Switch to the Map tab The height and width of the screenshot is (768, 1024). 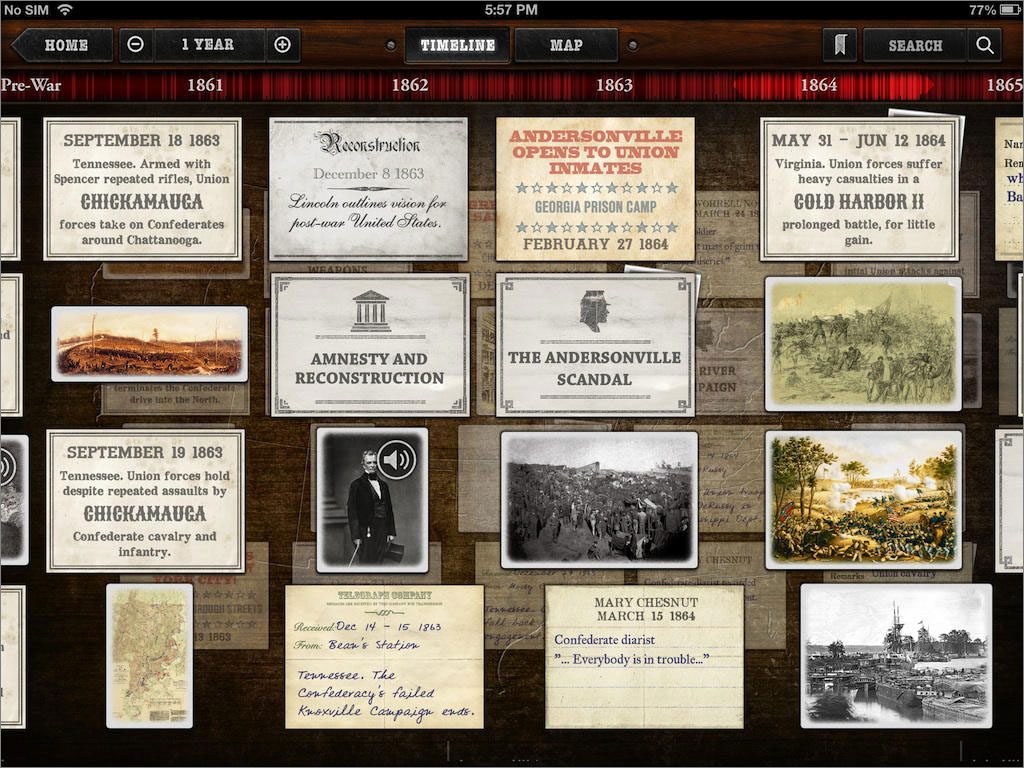[566, 45]
